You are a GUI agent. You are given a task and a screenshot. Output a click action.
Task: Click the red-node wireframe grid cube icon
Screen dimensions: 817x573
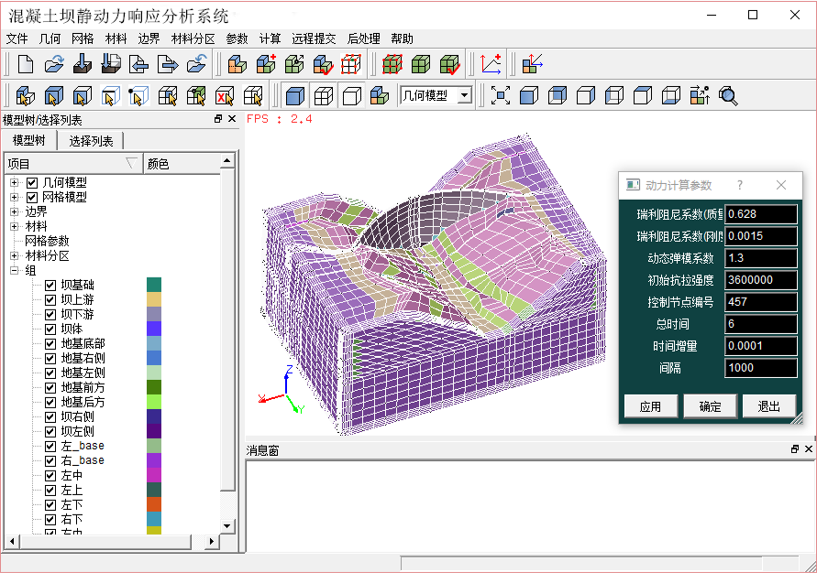pyautogui.click(x=351, y=64)
